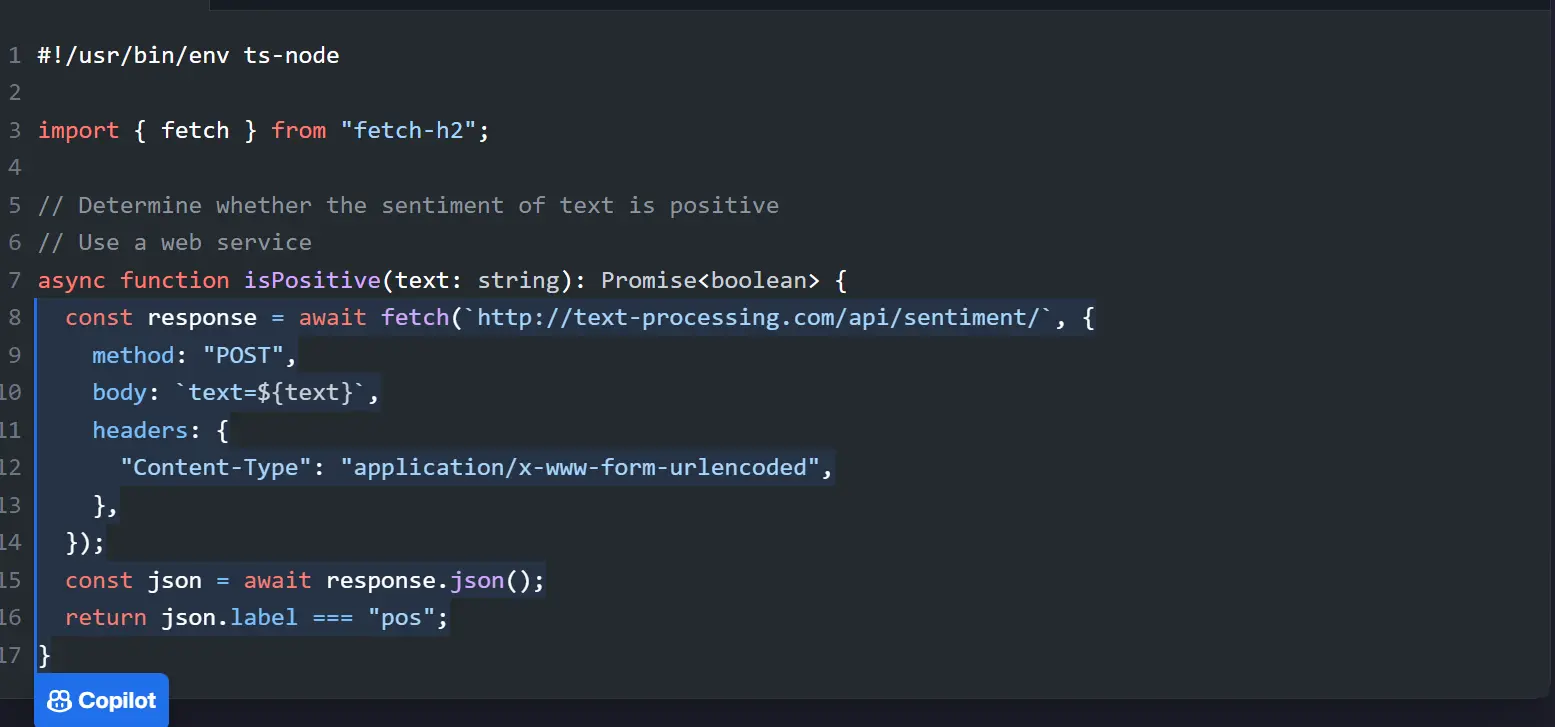Click the response.json() call

[x=435, y=580]
